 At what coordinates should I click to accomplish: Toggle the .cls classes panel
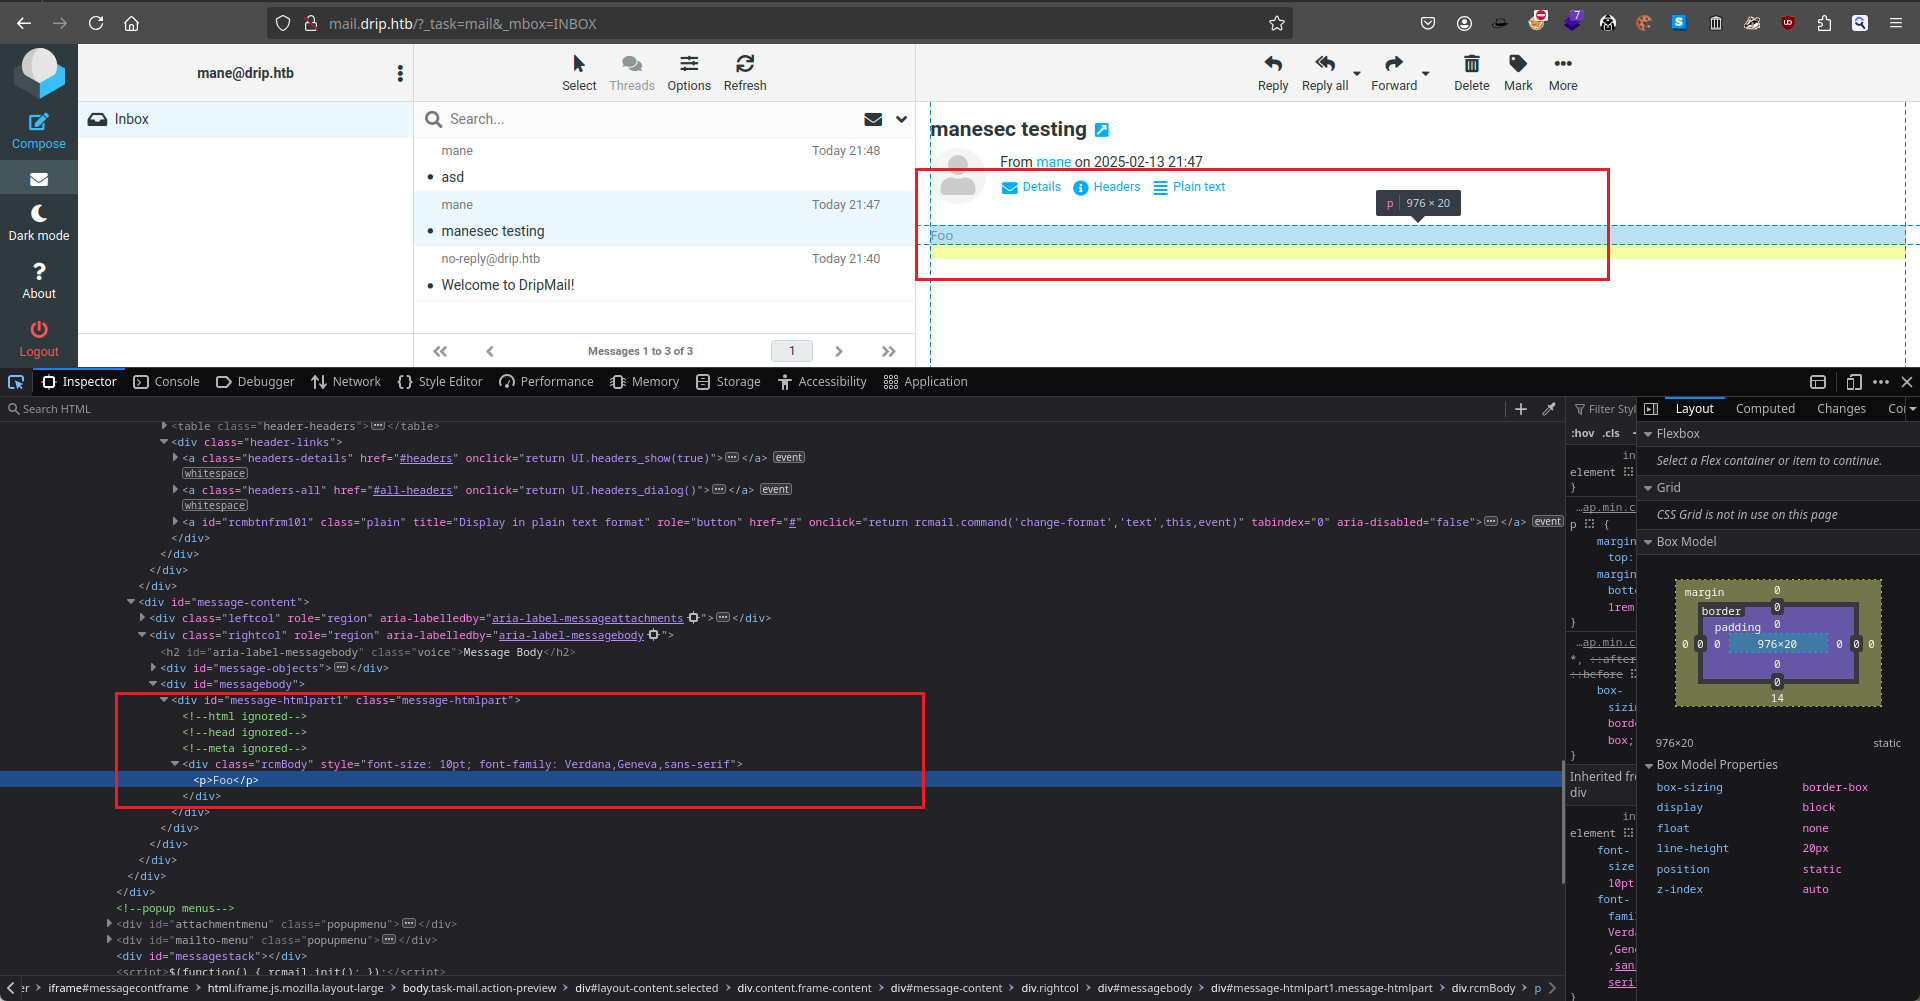pyautogui.click(x=1611, y=434)
